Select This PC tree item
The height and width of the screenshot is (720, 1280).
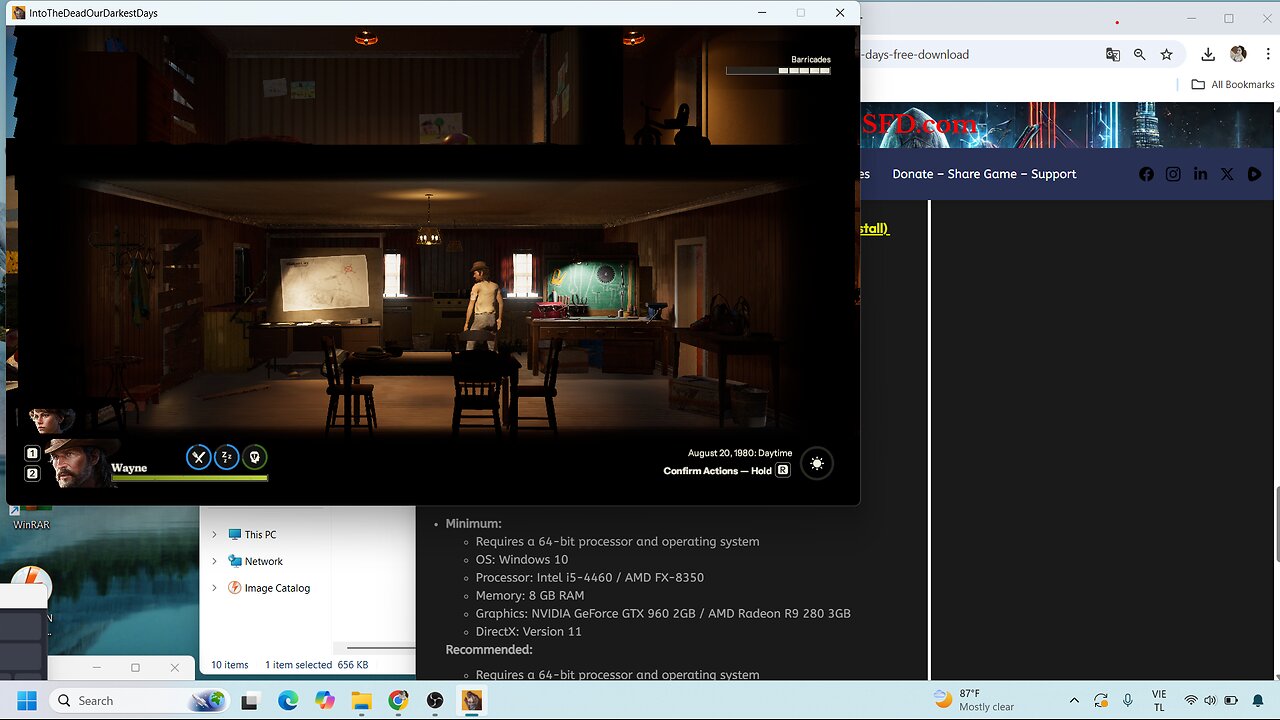[252, 535]
